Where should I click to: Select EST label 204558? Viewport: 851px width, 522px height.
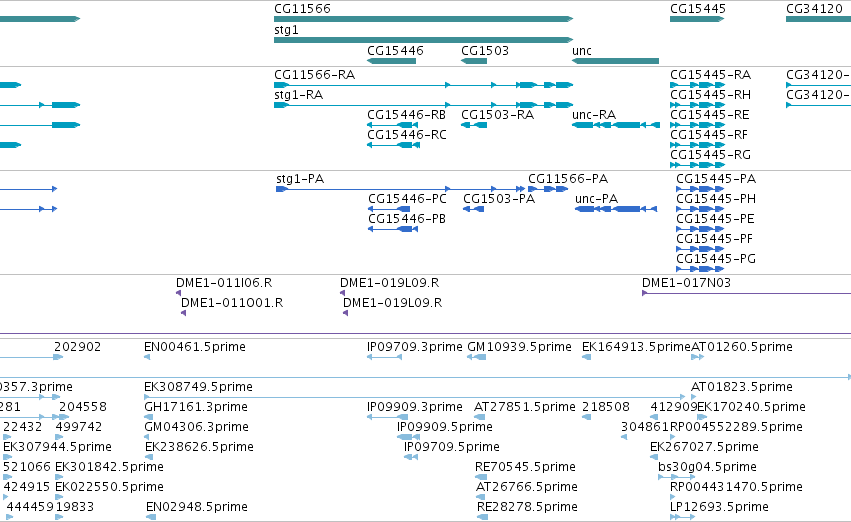[x=82, y=408]
